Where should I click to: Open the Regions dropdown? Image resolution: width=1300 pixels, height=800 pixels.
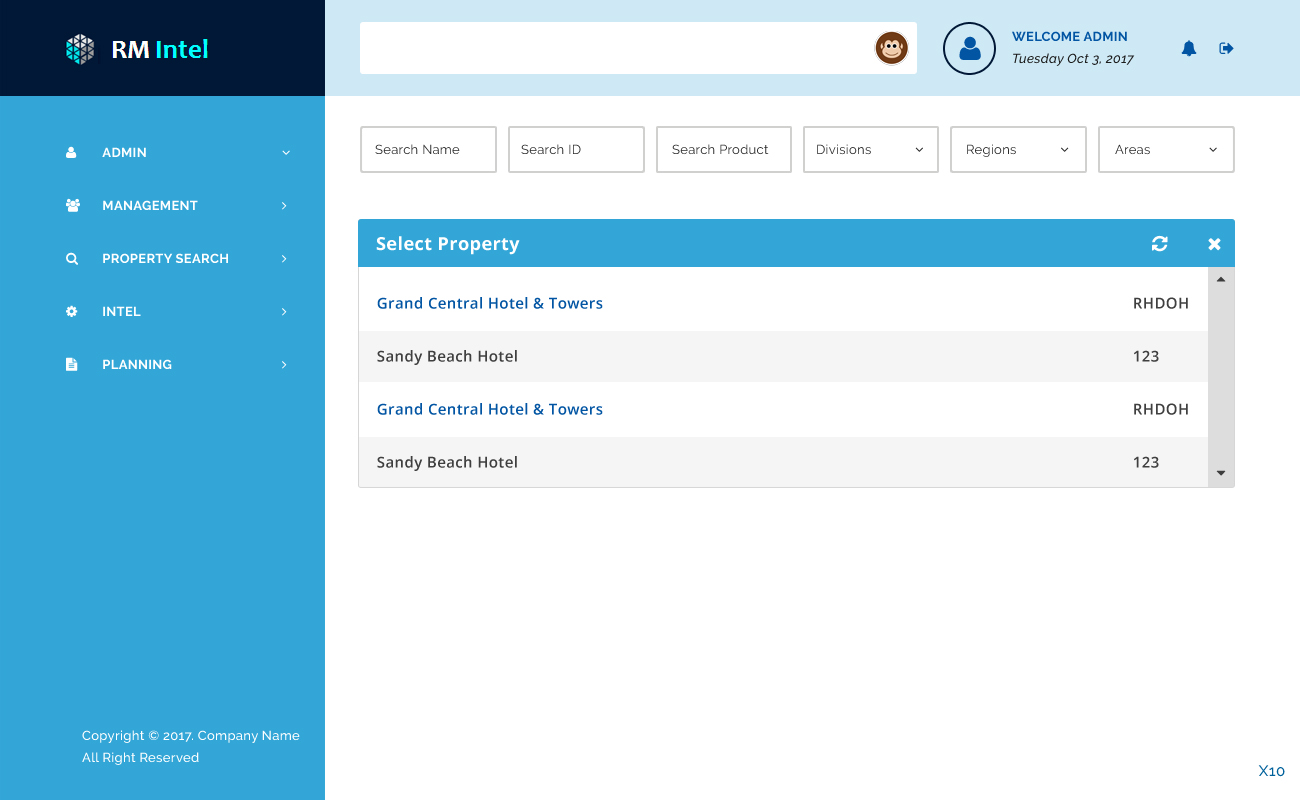(1018, 149)
